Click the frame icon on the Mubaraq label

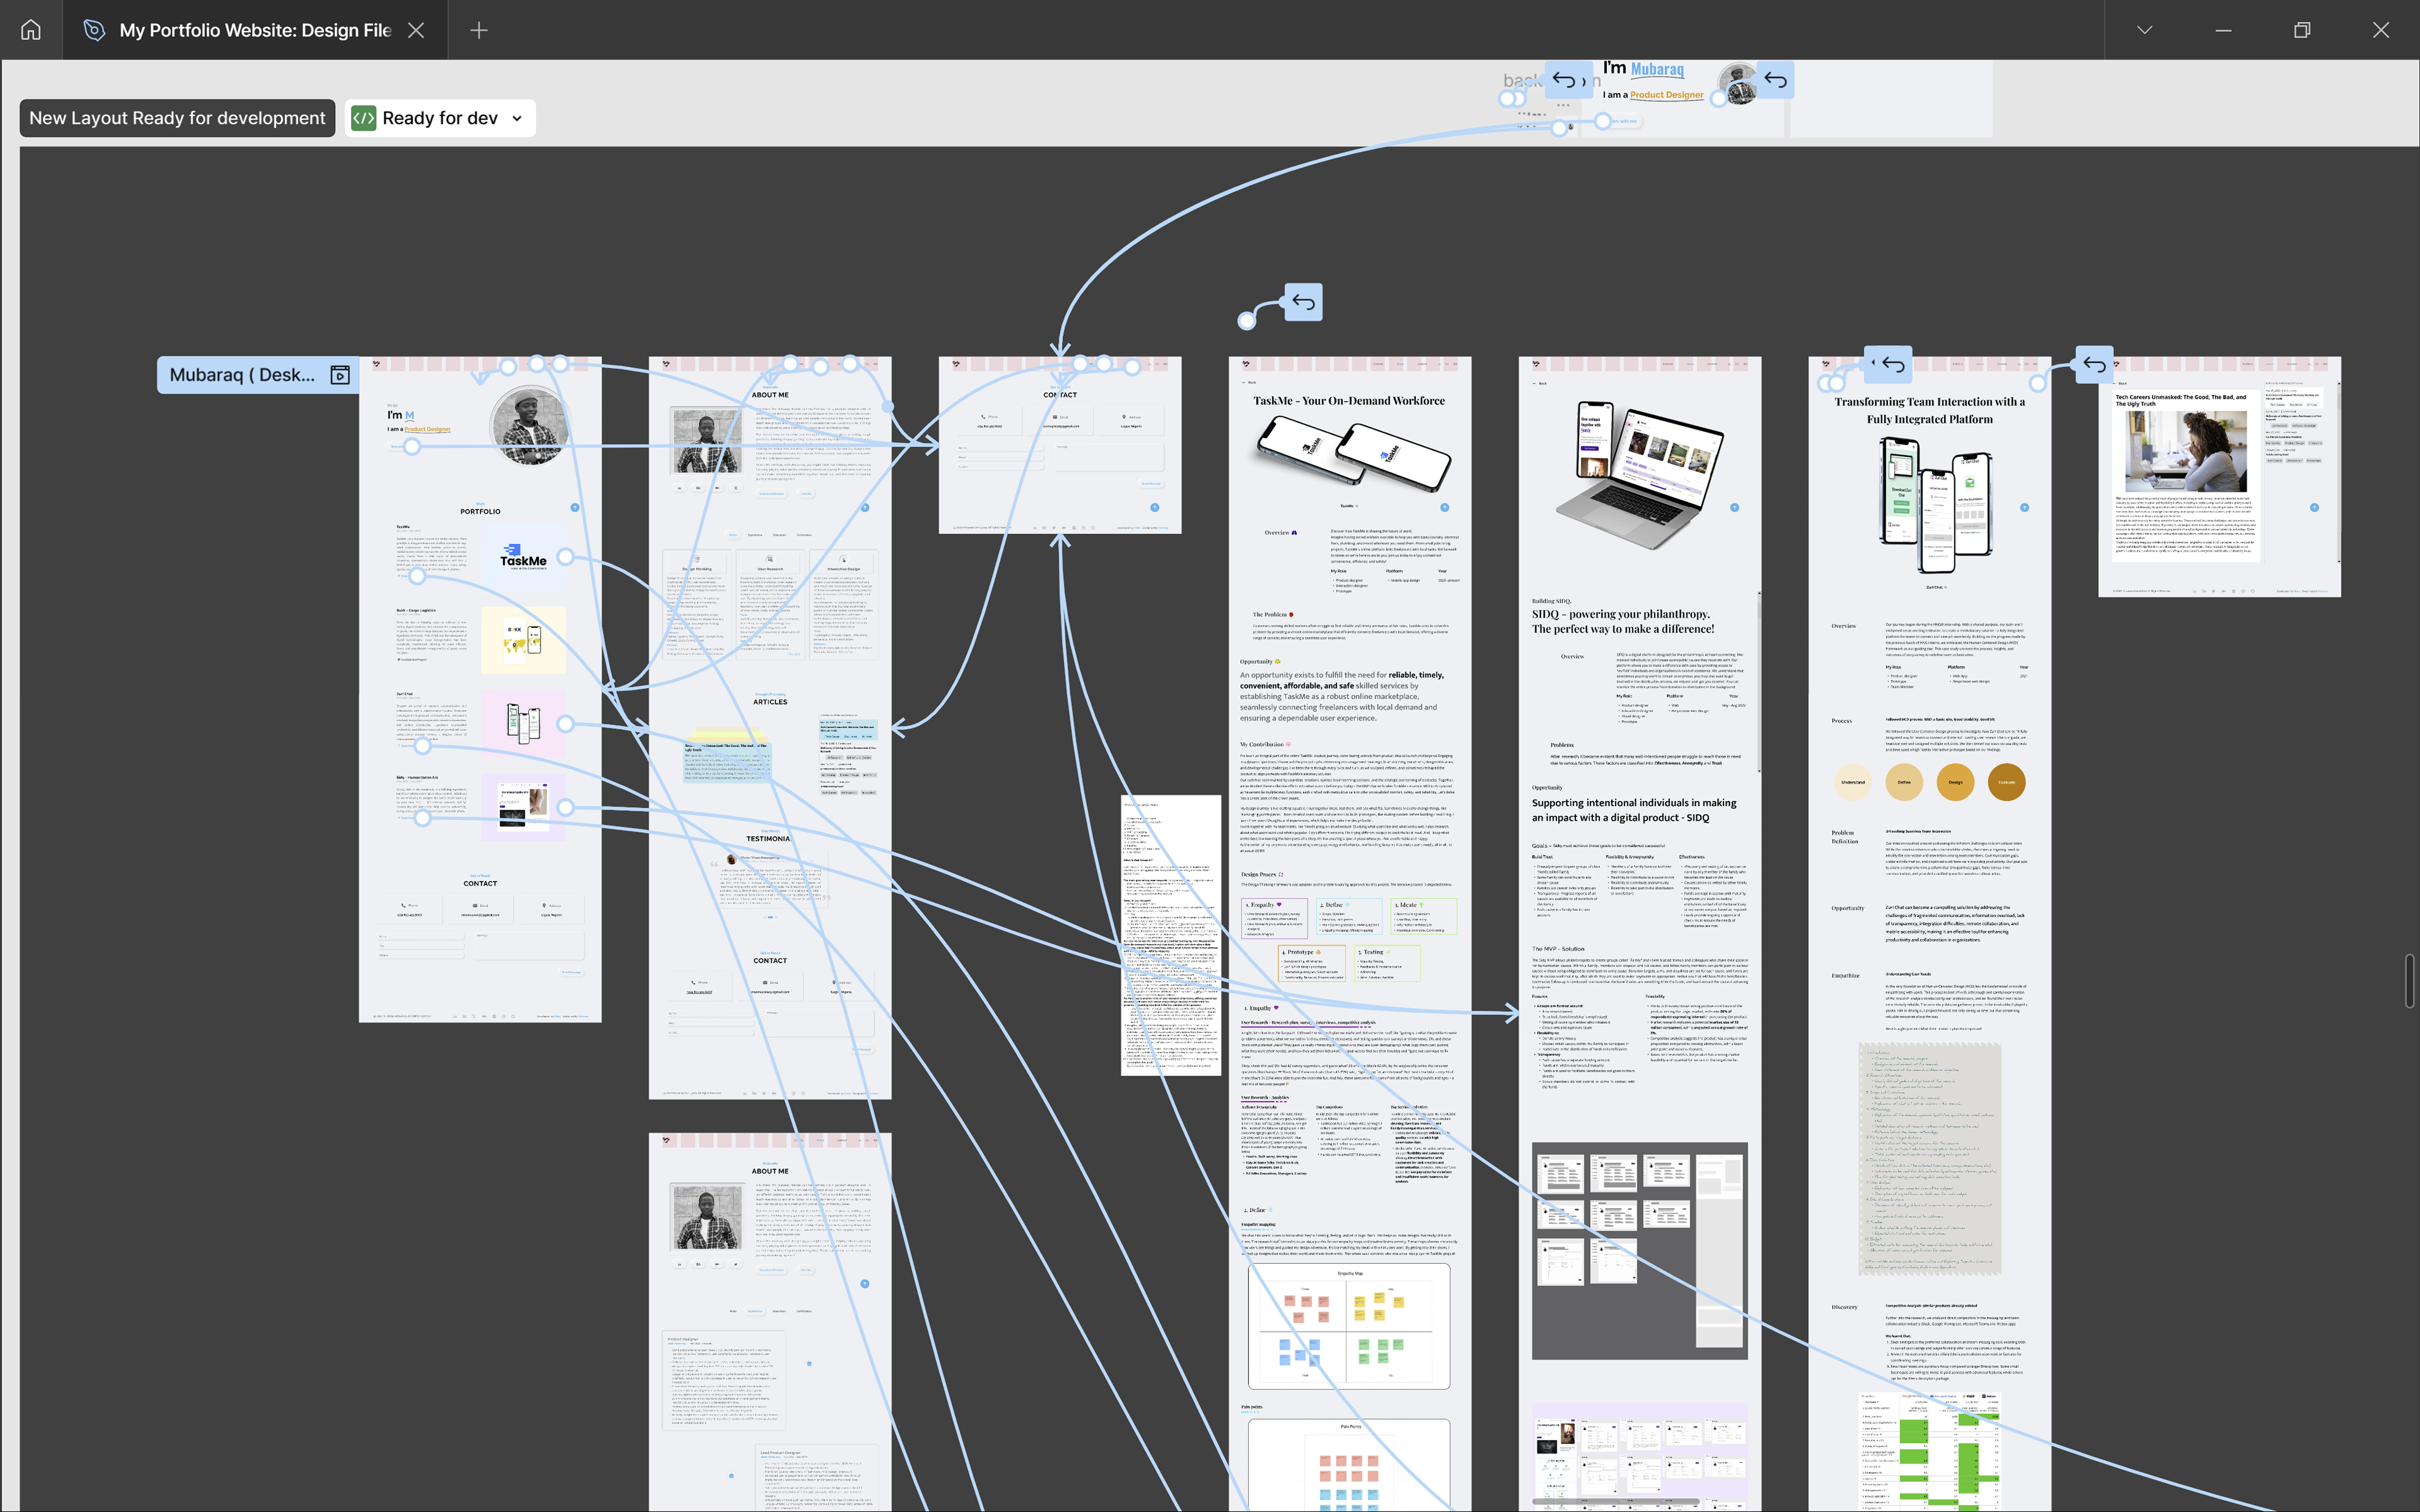coord(340,375)
